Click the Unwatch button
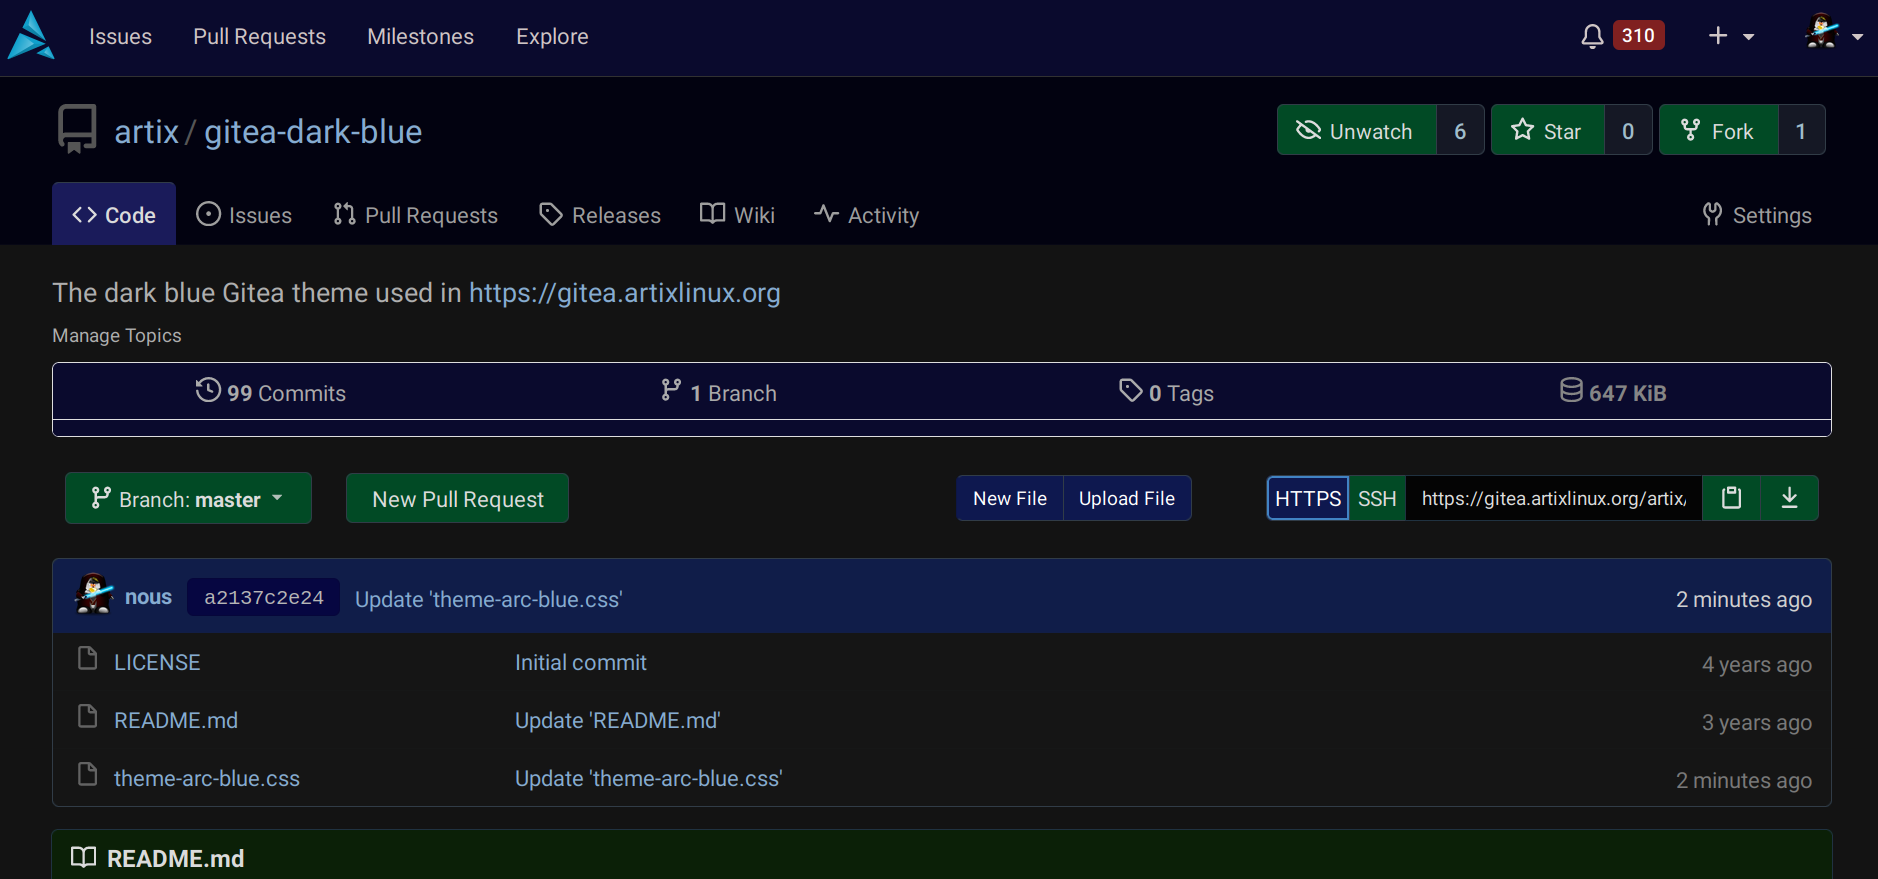Viewport: 1878px width, 879px height. click(1356, 130)
